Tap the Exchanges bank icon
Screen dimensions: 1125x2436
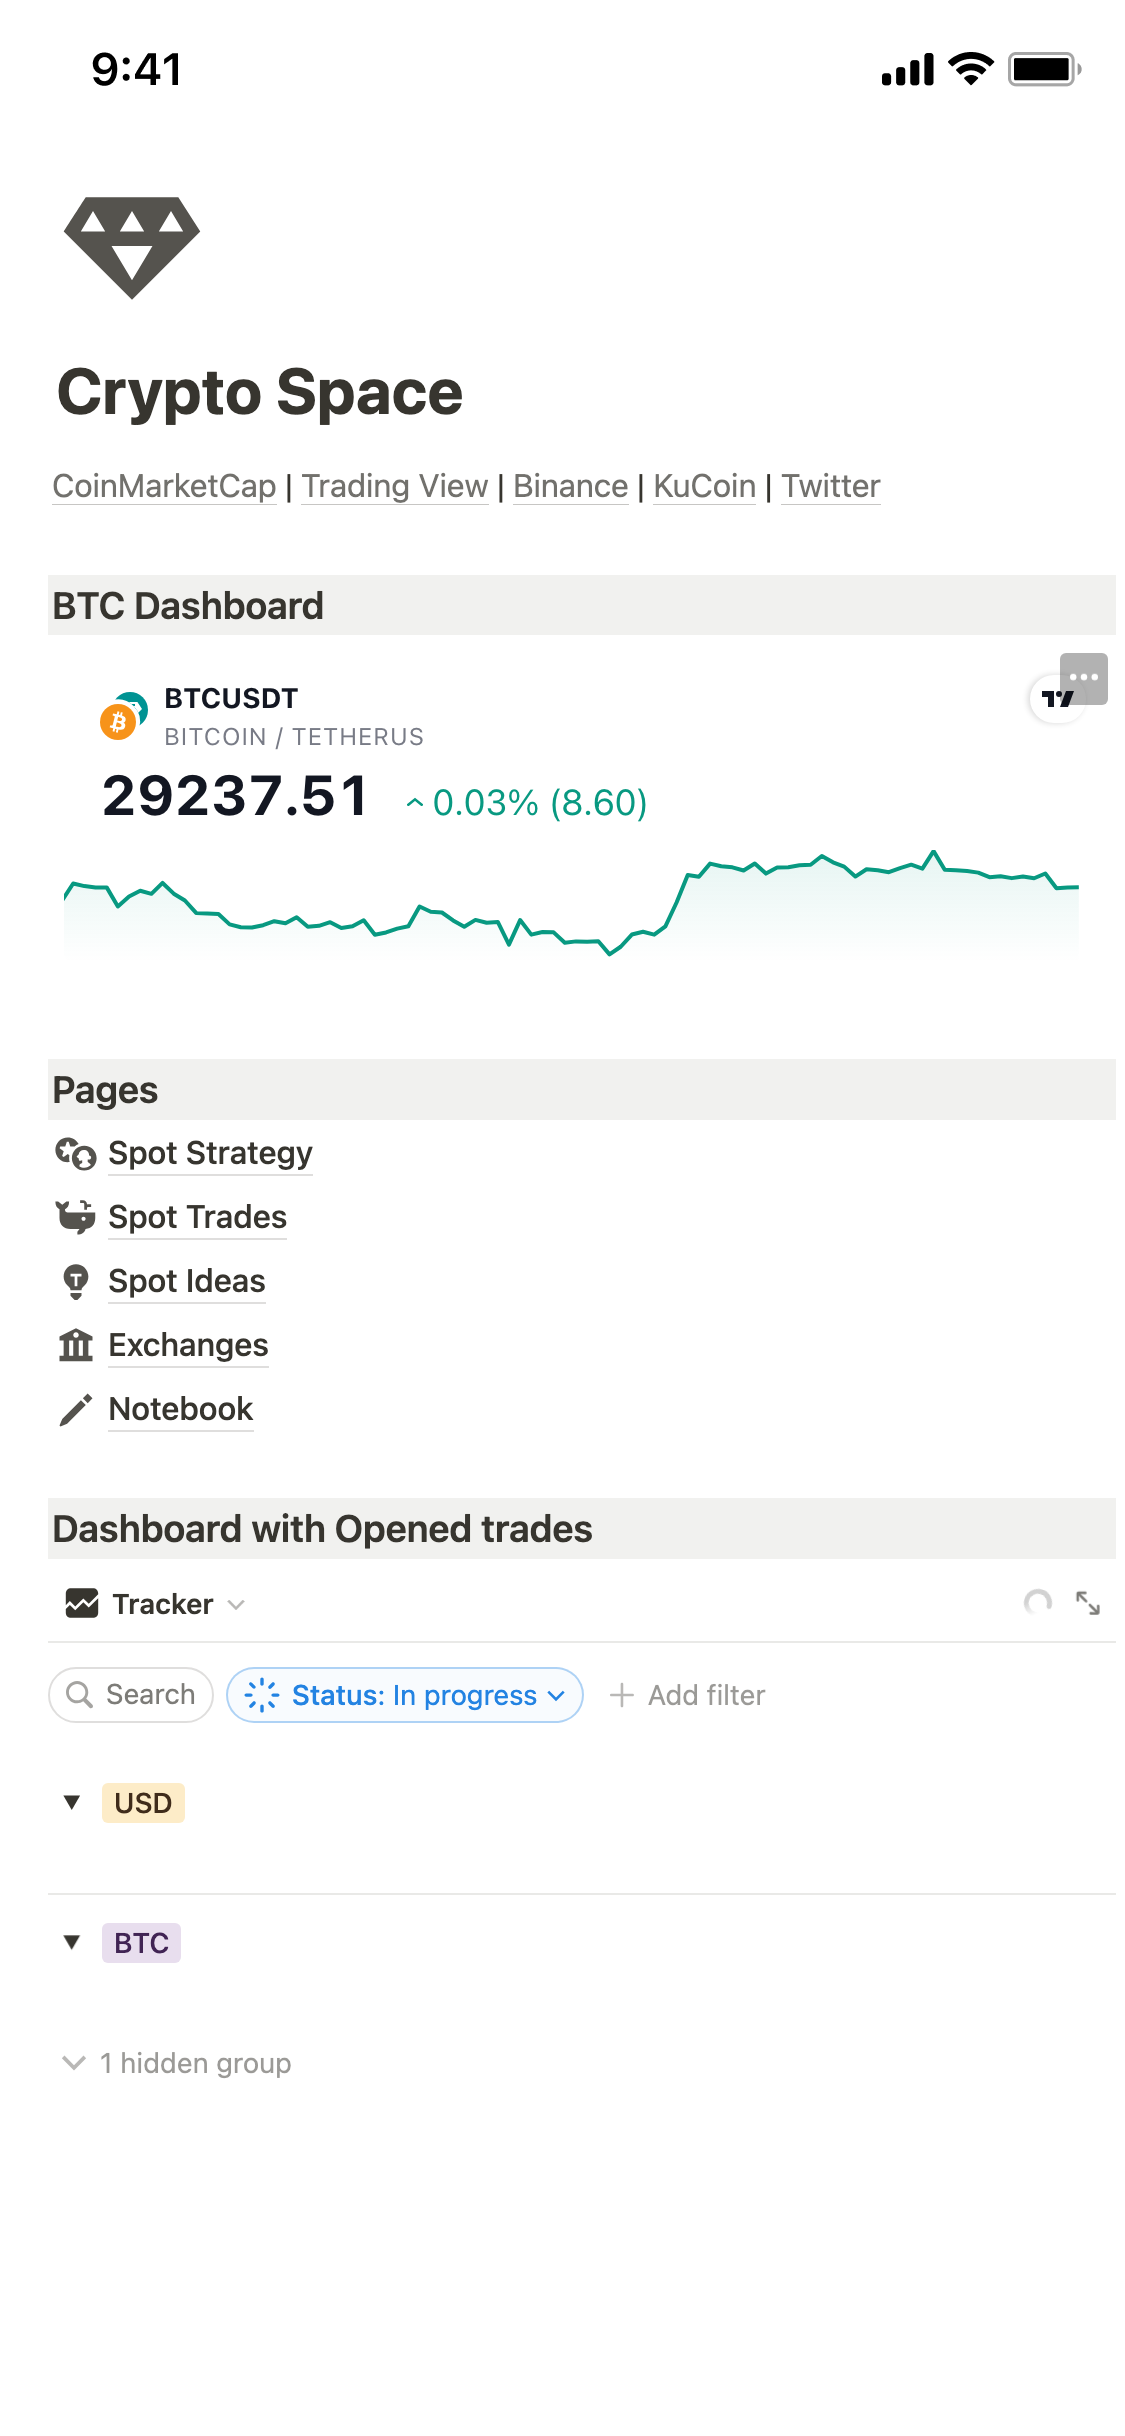[76, 1345]
